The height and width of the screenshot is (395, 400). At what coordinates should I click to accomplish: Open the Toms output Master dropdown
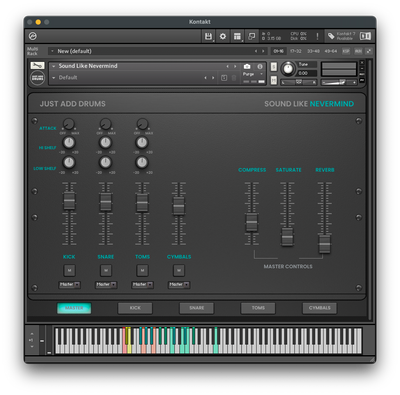142,284
